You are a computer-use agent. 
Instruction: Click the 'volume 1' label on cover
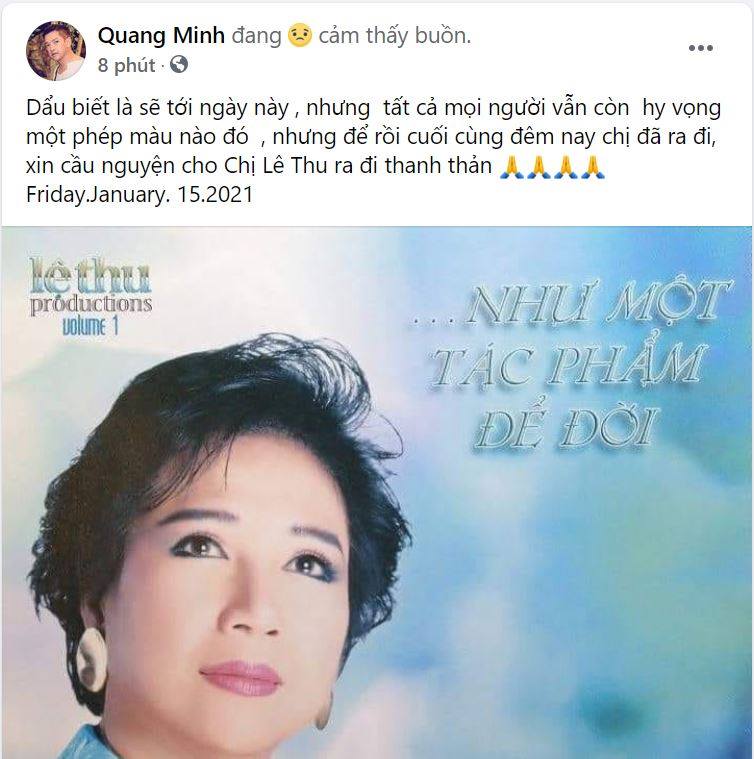90,326
